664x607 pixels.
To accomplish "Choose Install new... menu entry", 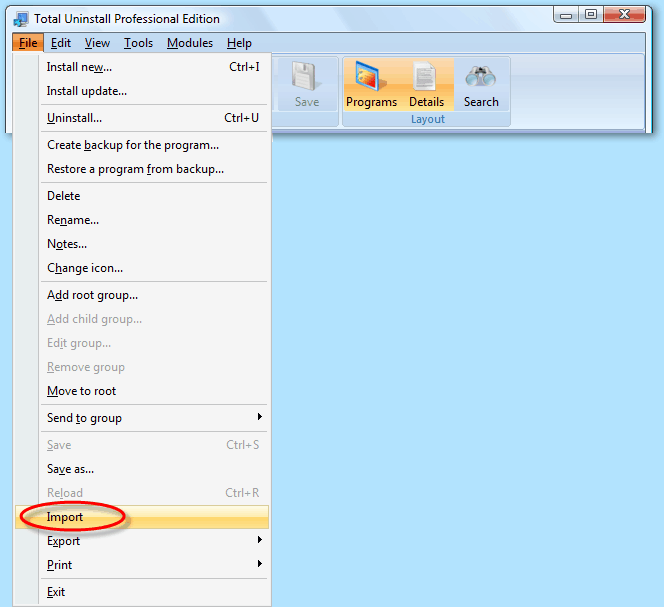I will click(80, 67).
